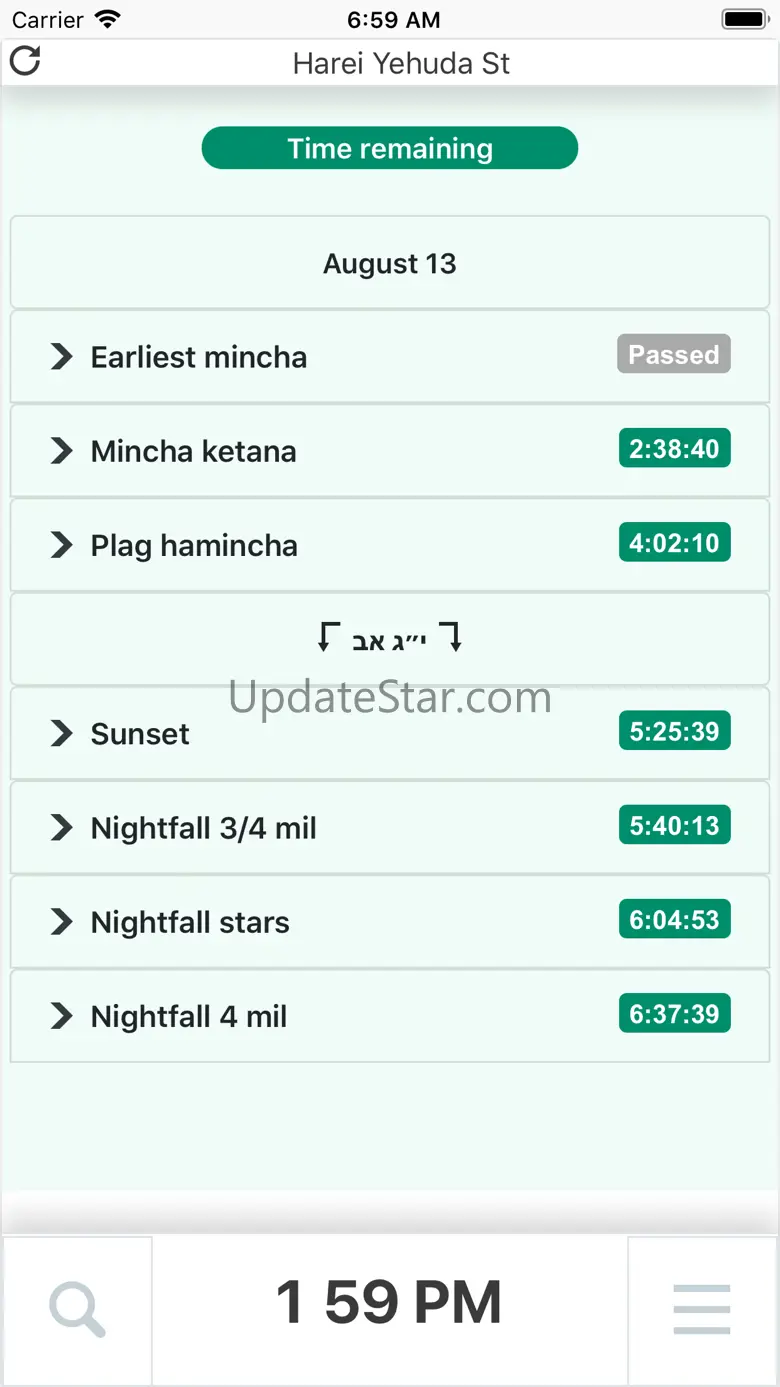Tap the Wi-Fi status icon

(107, 19)
